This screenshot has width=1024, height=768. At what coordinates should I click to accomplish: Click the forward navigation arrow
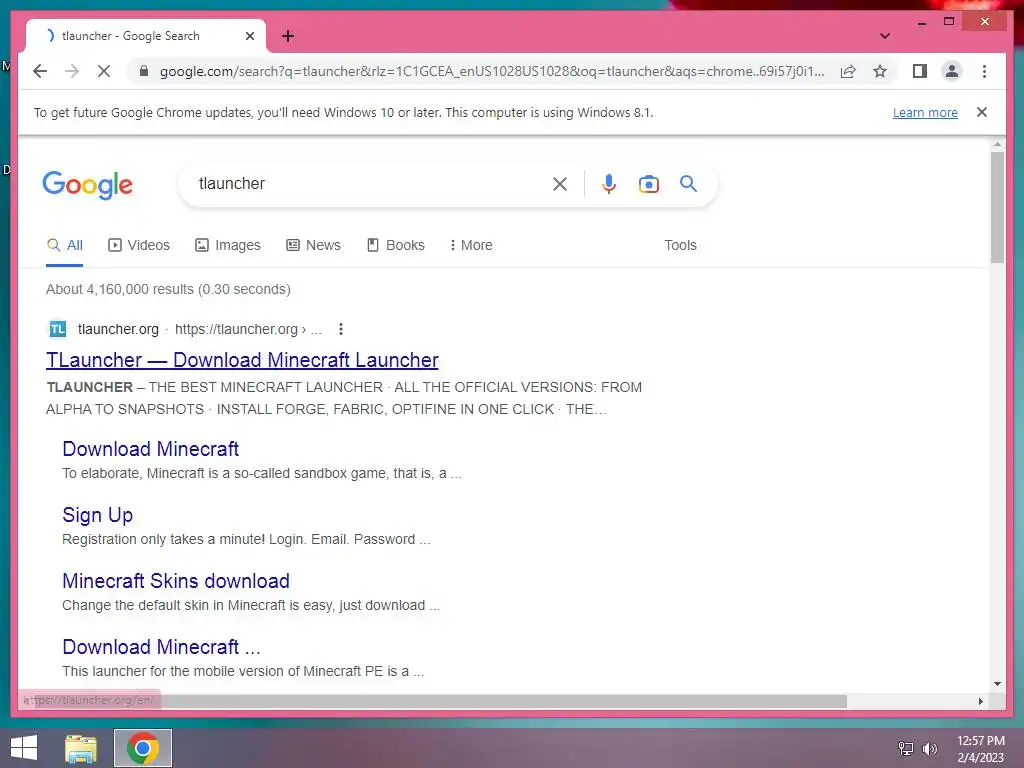point(72,71)
